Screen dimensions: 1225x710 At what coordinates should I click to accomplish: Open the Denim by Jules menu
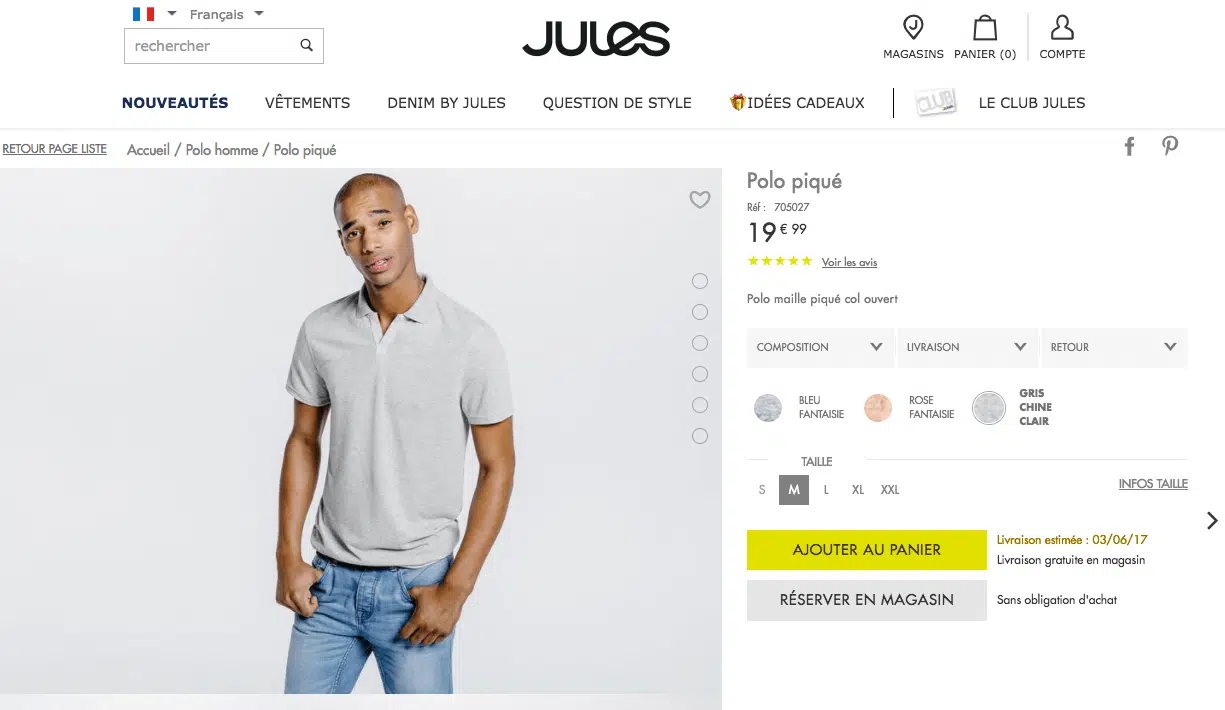[x=446, y=102]
